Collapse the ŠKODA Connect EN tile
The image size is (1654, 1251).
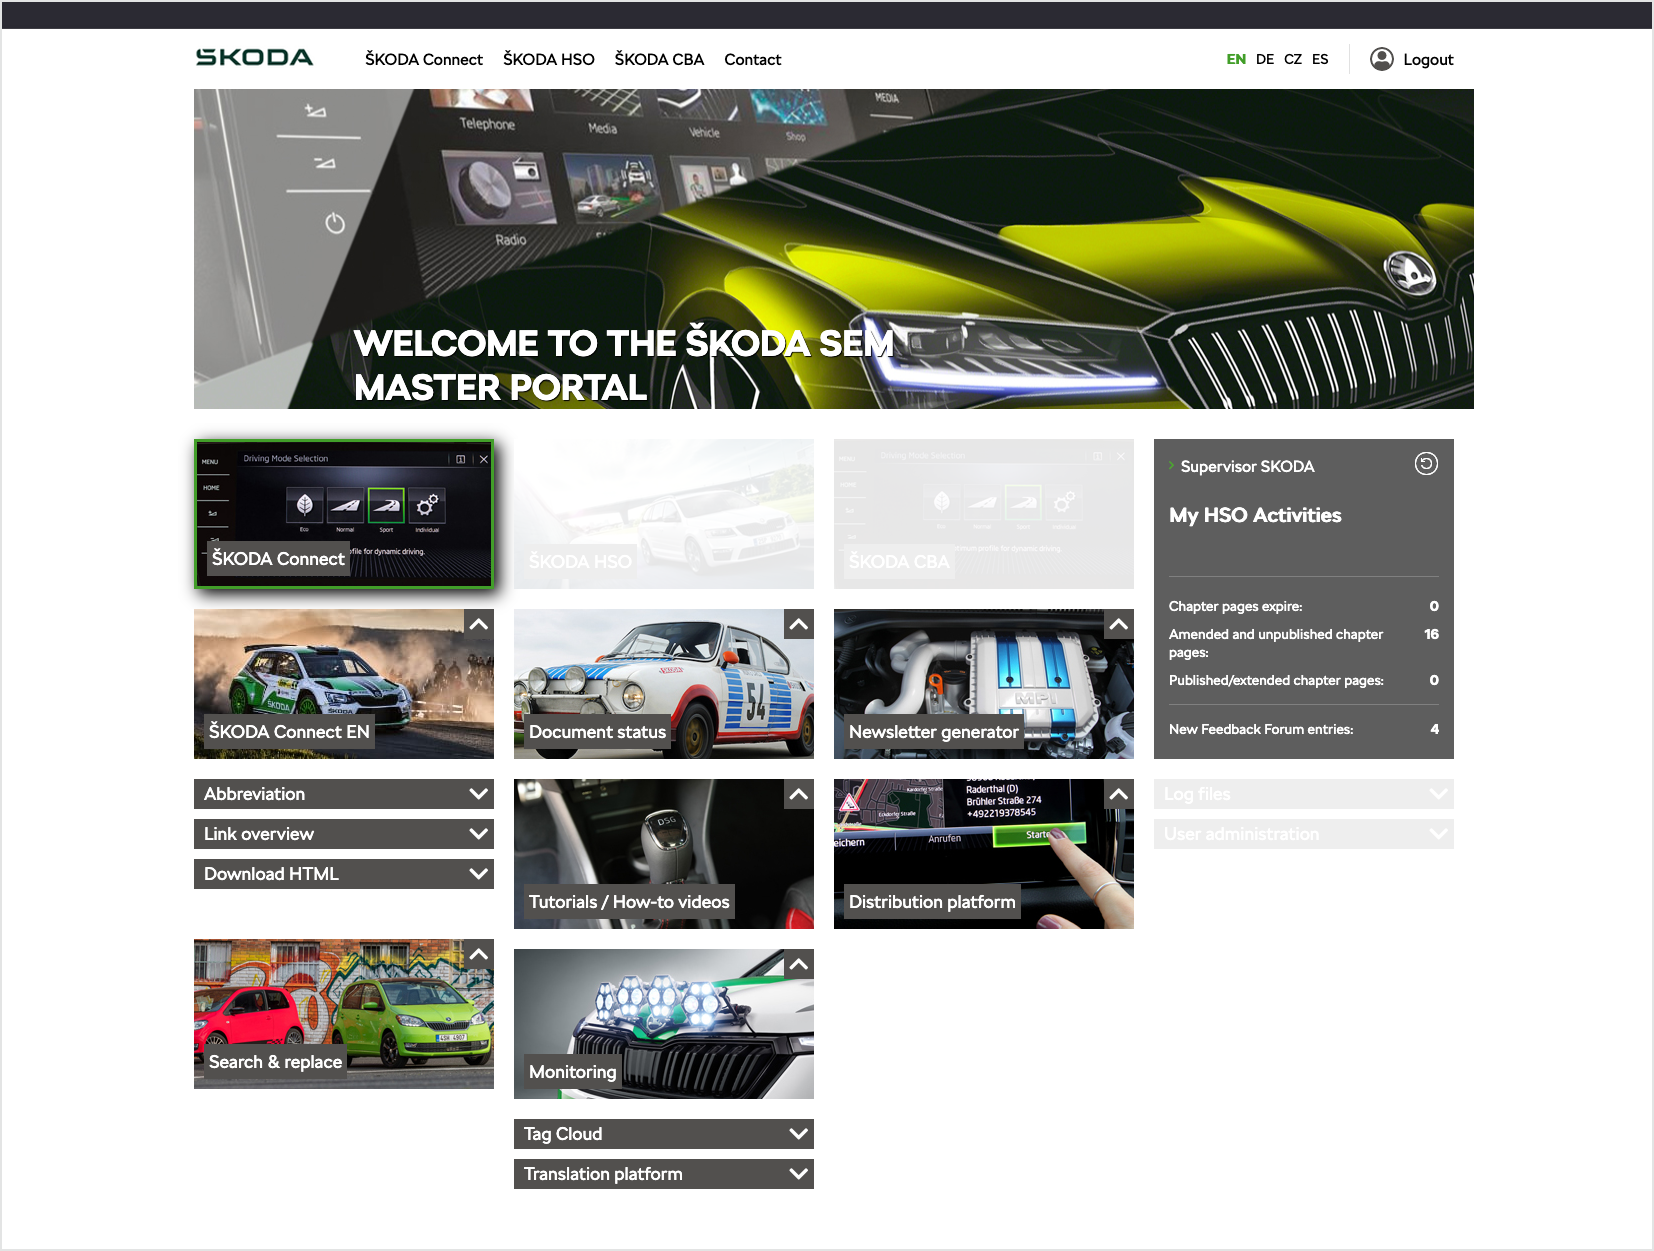tap(479, 624)
